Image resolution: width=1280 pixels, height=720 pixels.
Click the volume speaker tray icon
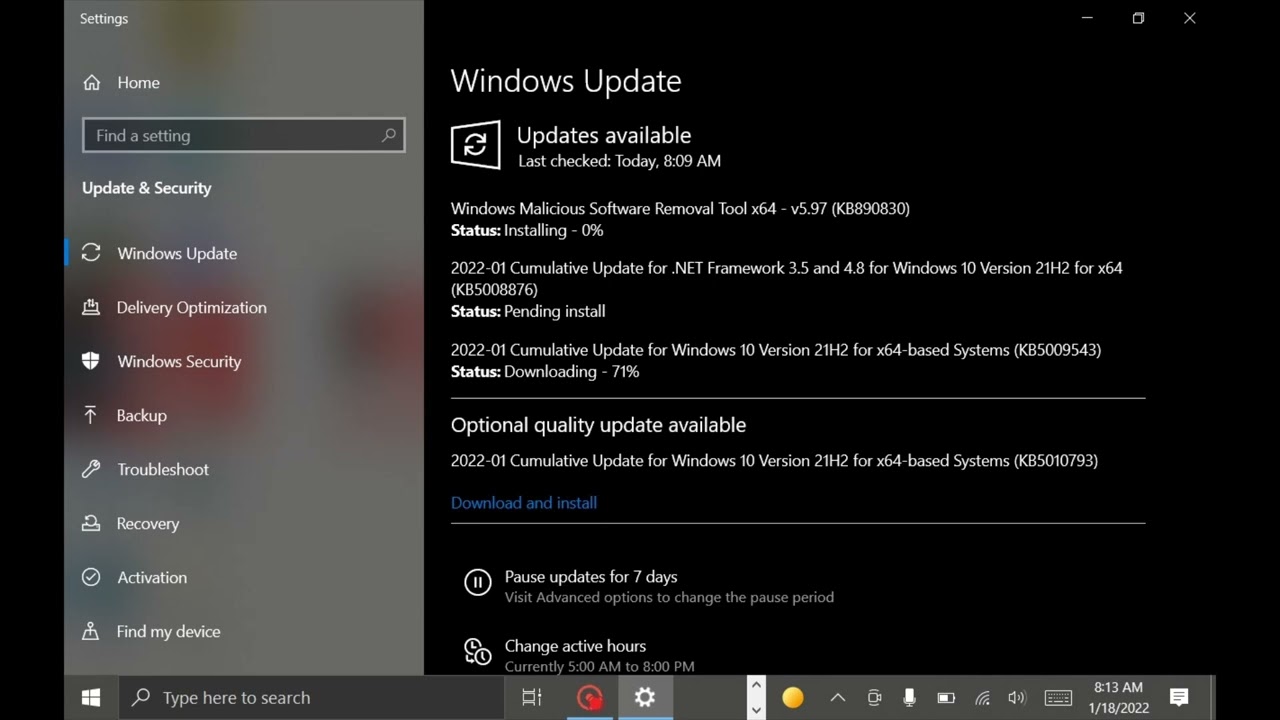[1017, 698]
